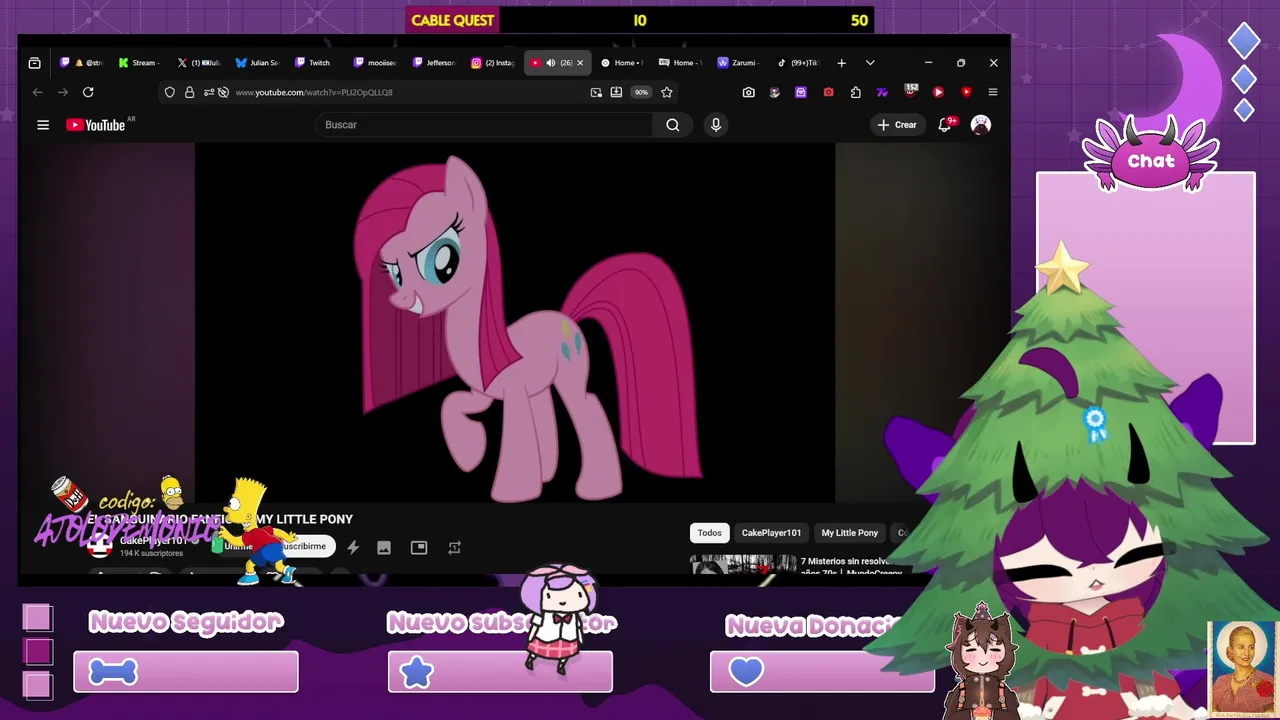Viewport: 1280px width, 720px height.
Task: Open the YouTube hamburger guide menu
Action: [x=43, y=125]
